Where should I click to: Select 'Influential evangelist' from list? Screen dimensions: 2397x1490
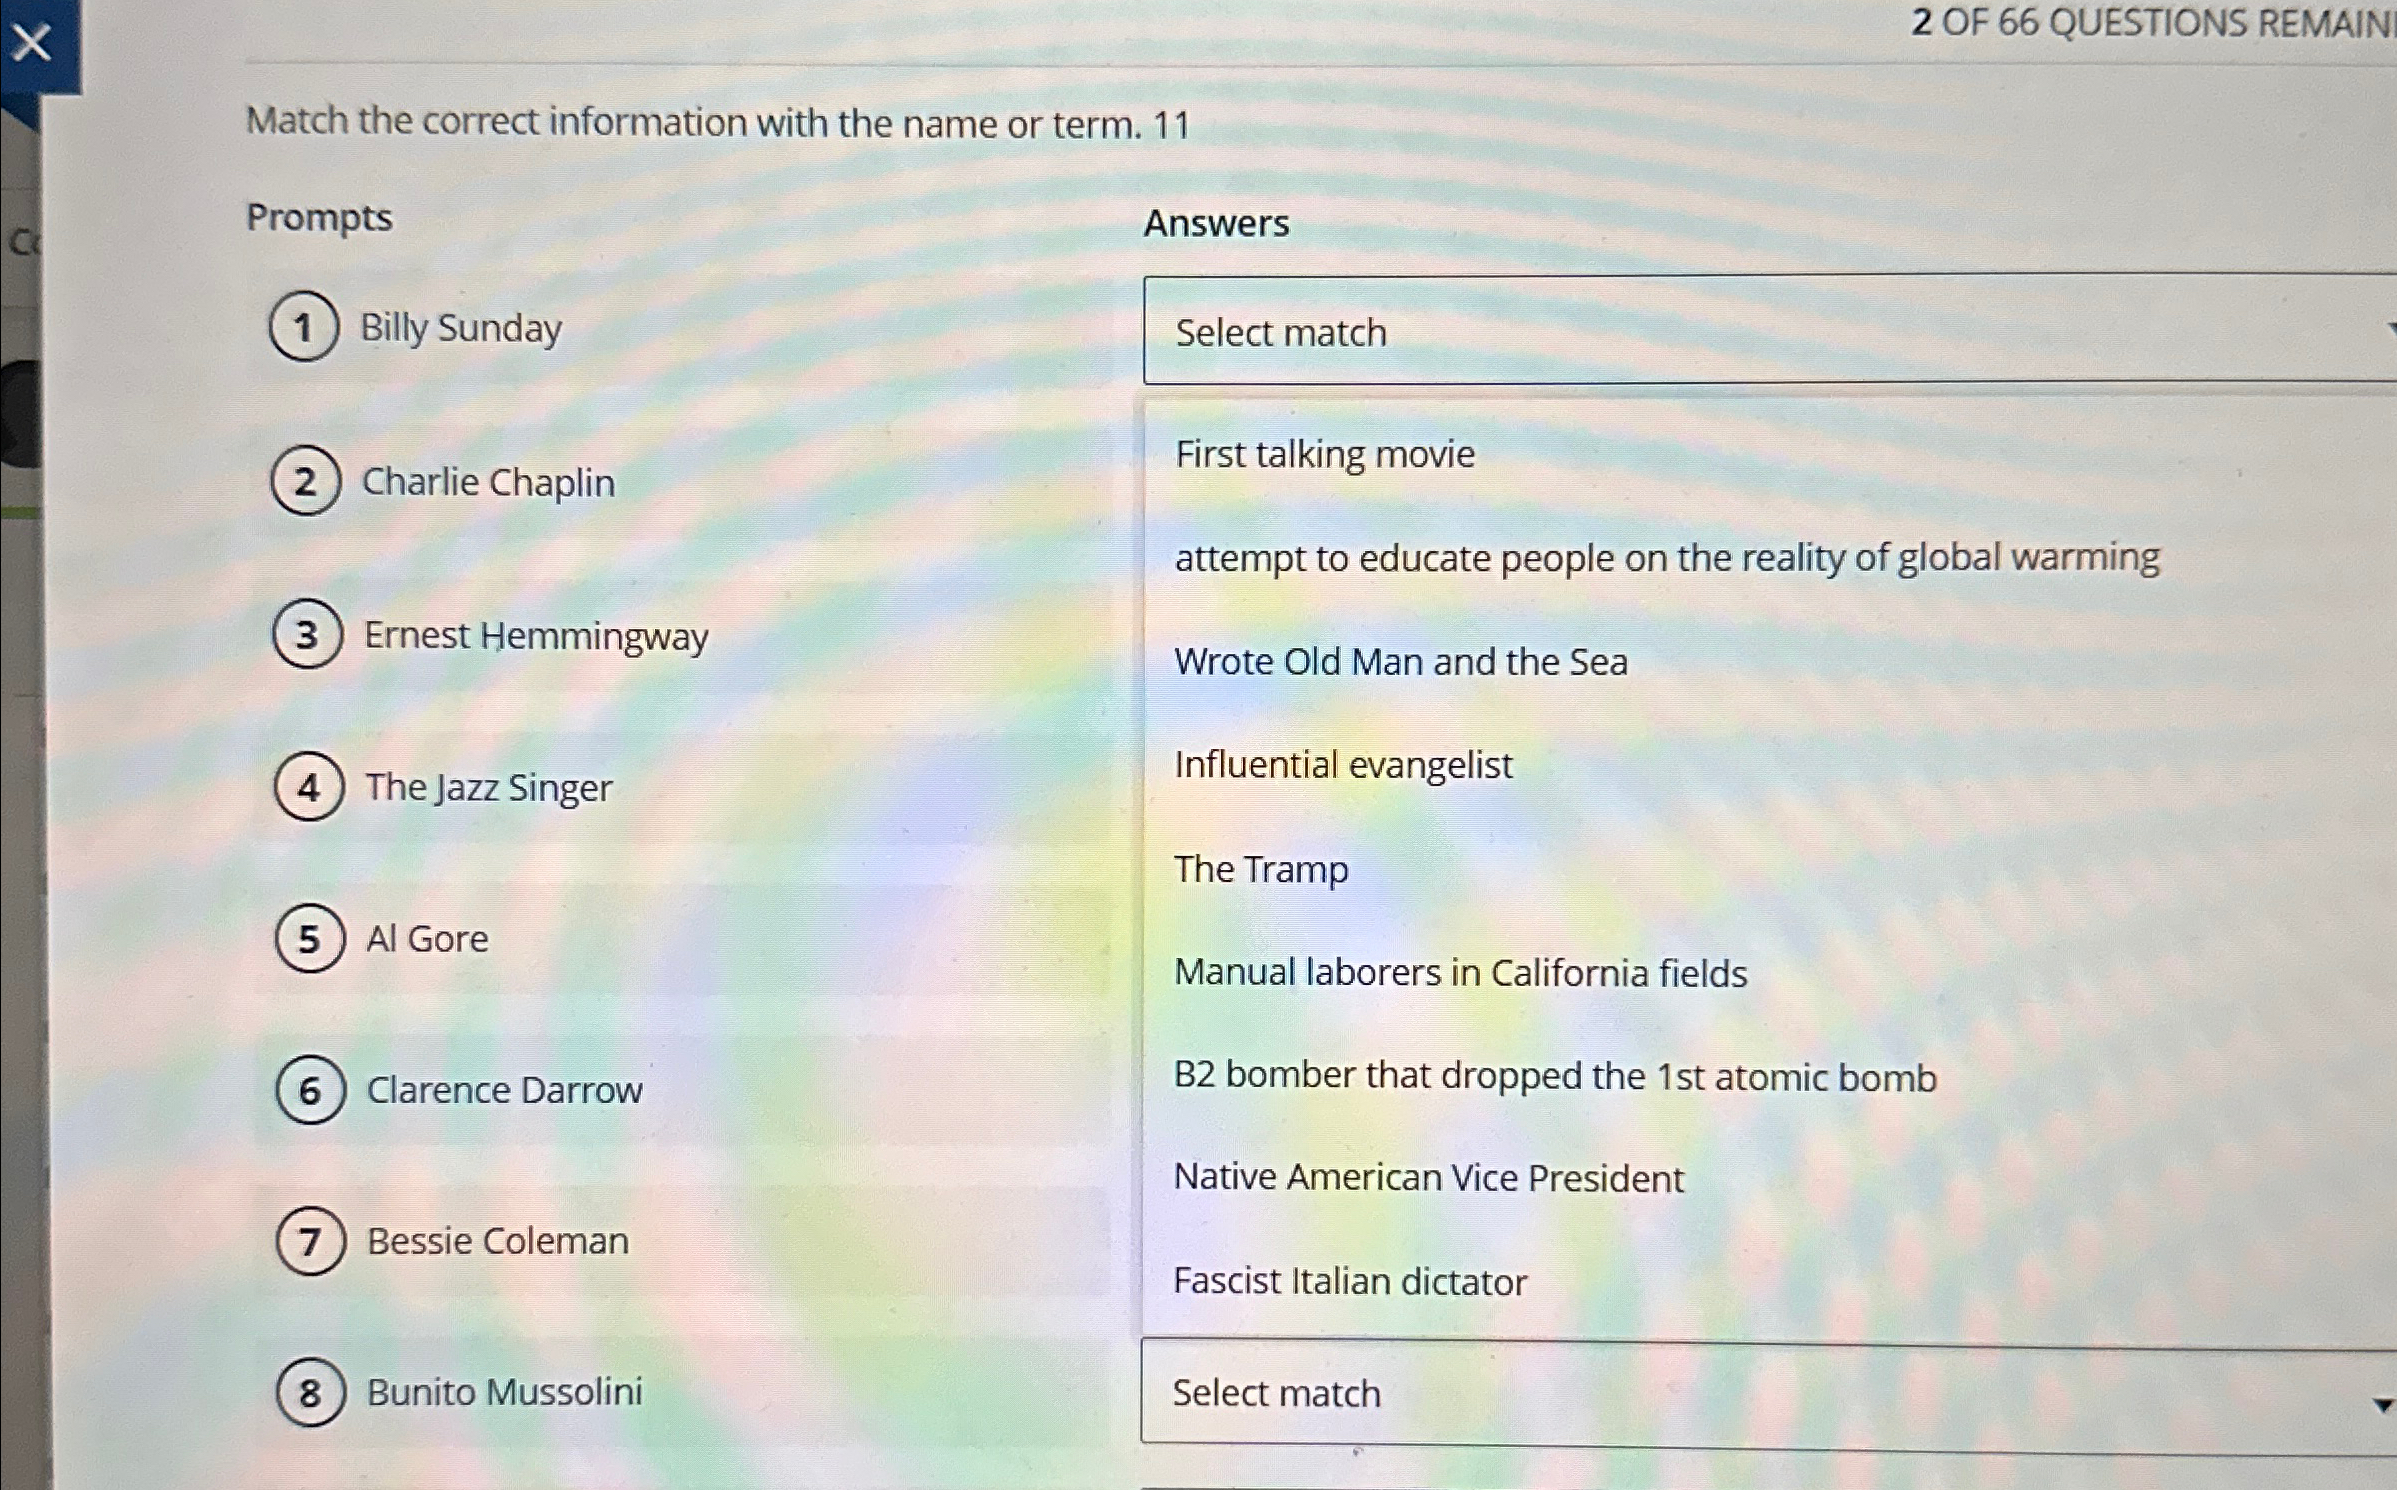point(1342,765)
